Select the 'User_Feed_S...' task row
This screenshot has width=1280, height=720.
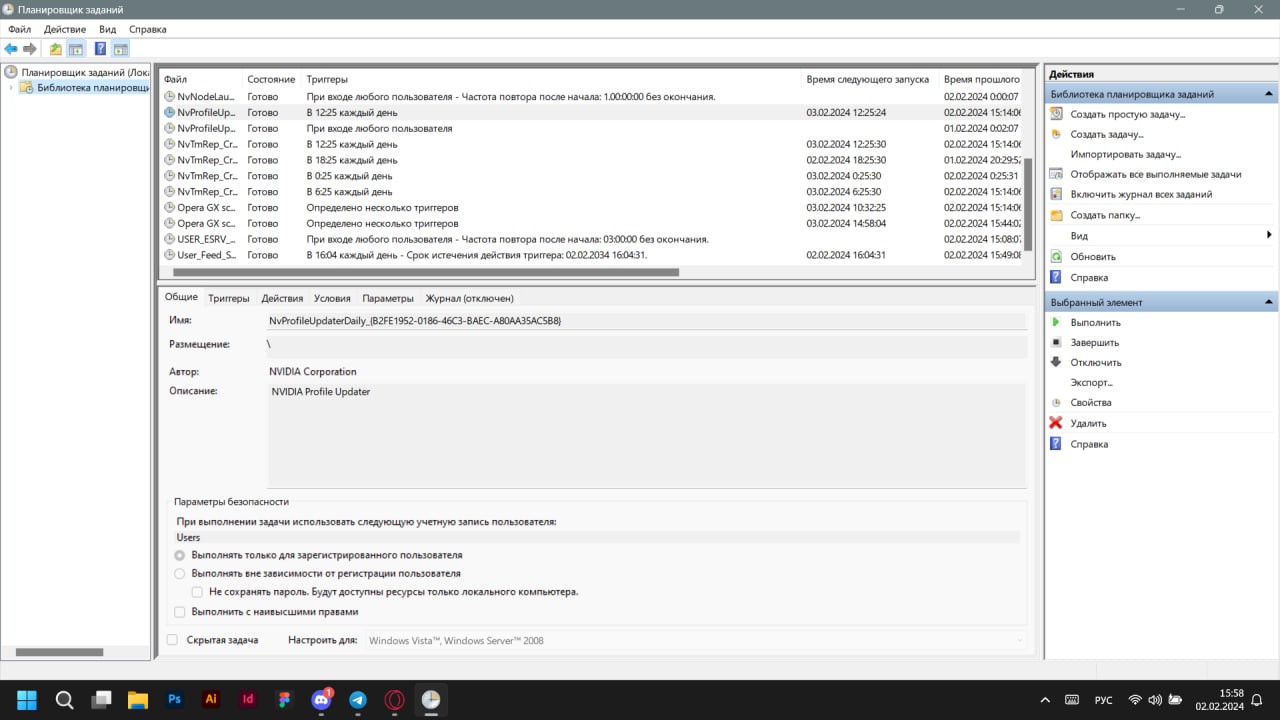point(592,255)
